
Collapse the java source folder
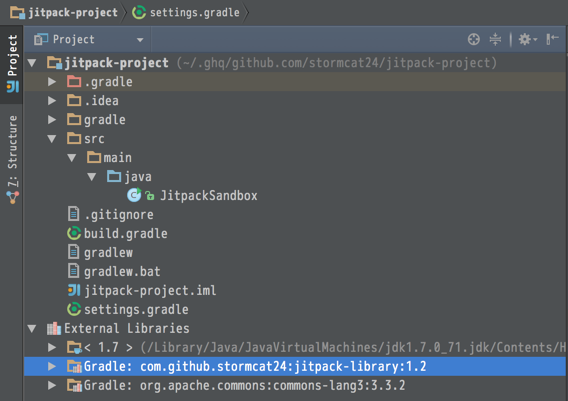pyautogui.click(x=92, y=177)
